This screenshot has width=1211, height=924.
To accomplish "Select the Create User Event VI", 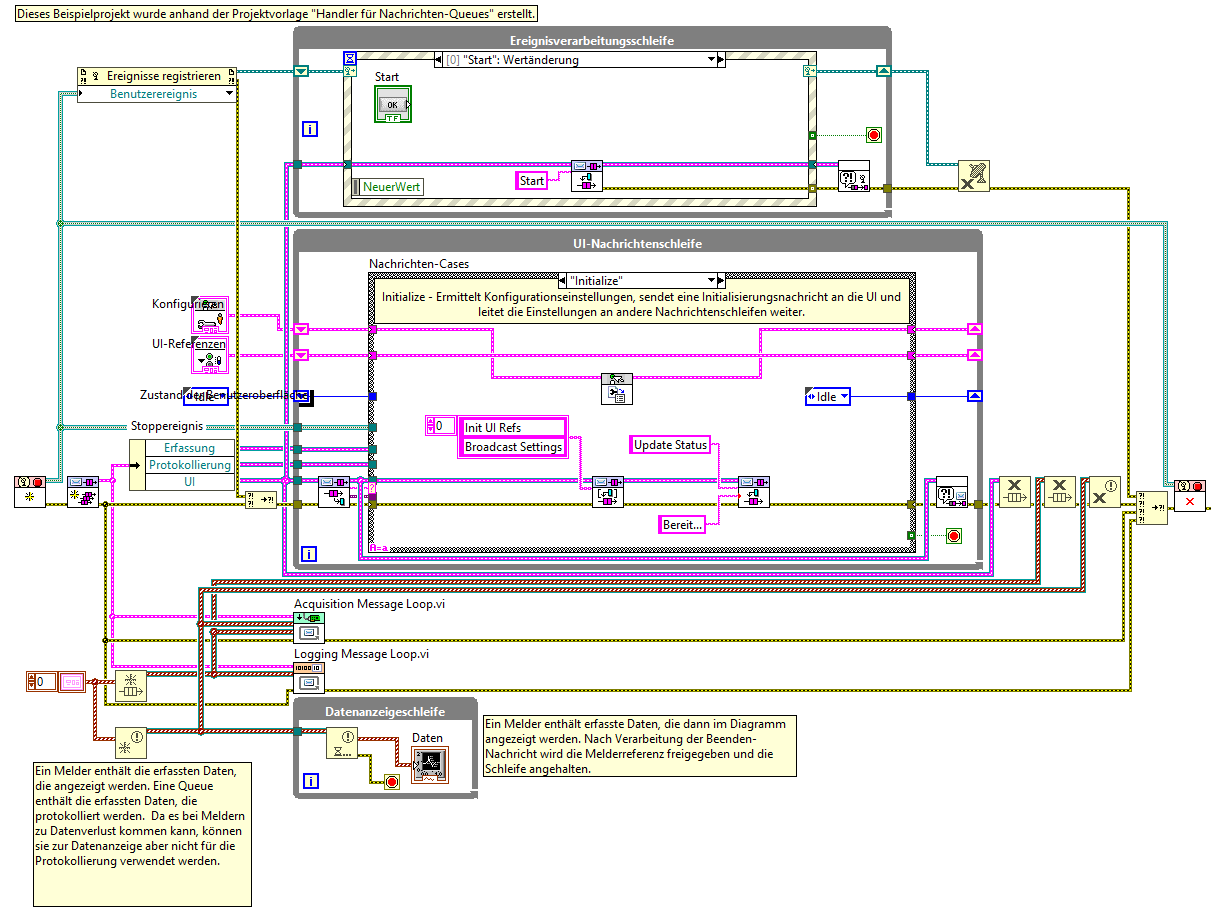I will point(31,492).
